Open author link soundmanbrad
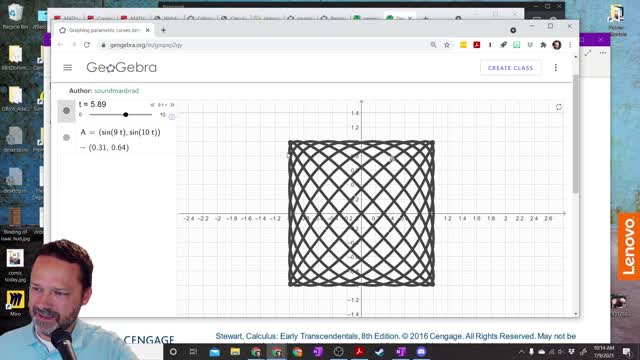Screen dimensions: 640x360 116,91
